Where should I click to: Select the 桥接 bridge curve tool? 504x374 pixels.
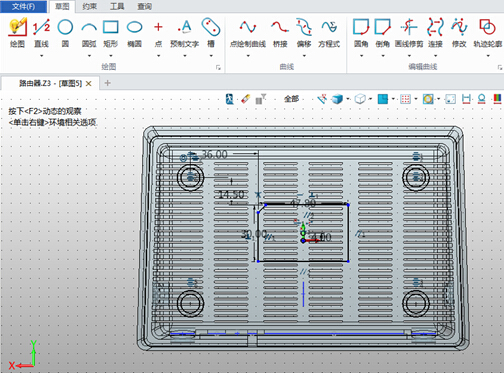click(280, 33)
